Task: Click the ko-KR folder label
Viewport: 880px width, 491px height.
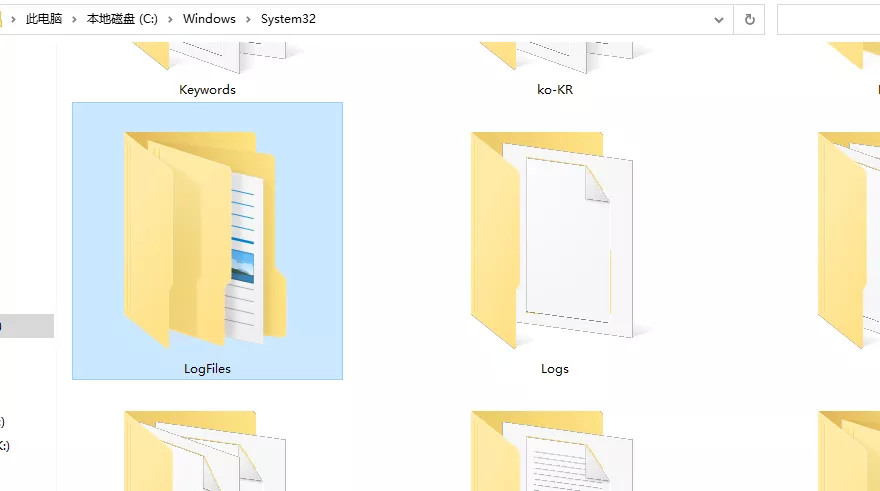Action: pos(554,90)
